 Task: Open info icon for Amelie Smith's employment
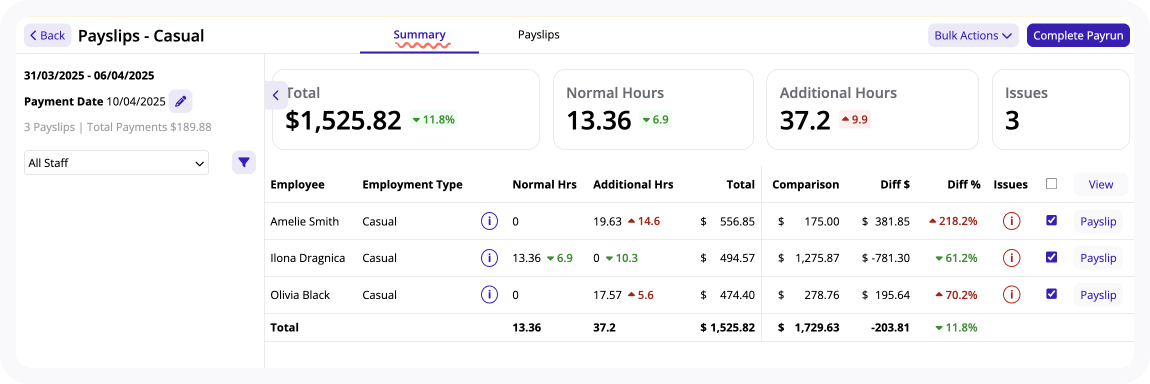(489, 221)
